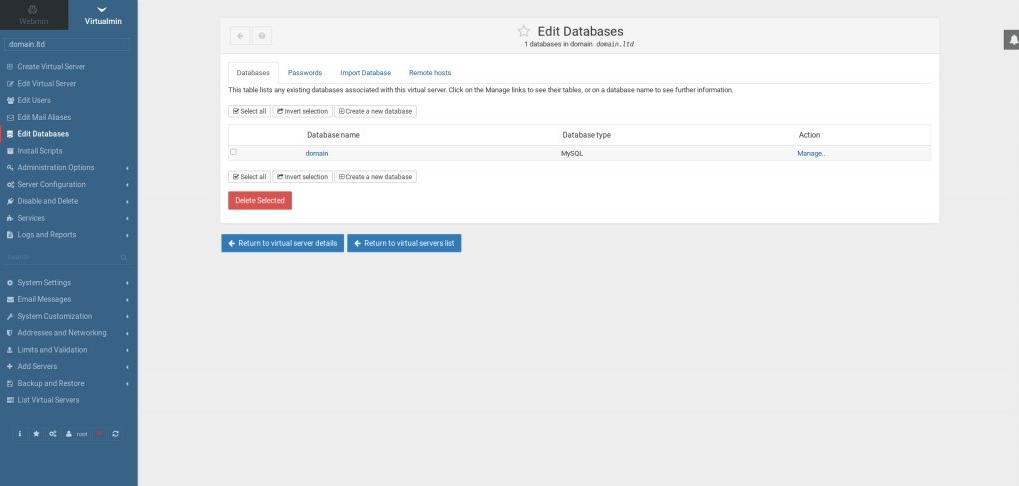Open the Import Database tab
This screenshot has height=486, width=1019.
coord(365,73)
